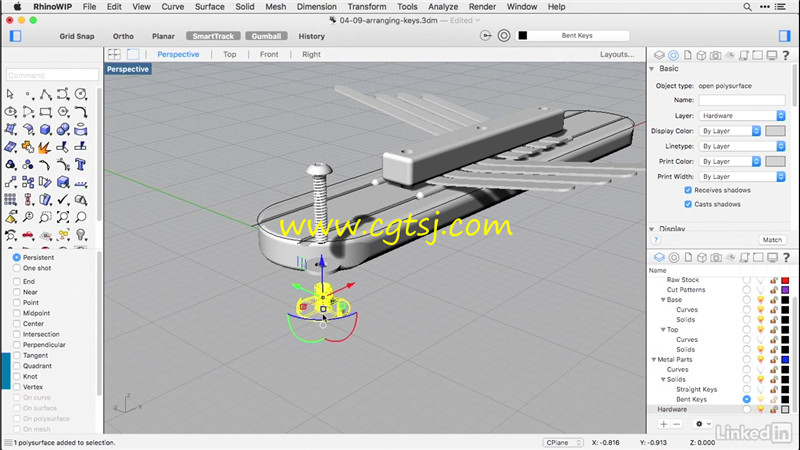The height and width of the screenshot is (450, 800).
Task: Select the arrow pointer selection tool
Action: point(10,94)
